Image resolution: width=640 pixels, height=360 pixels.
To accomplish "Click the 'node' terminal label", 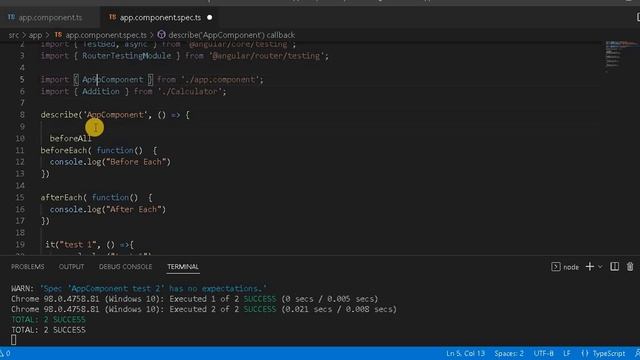I will (x=571, y=267).
